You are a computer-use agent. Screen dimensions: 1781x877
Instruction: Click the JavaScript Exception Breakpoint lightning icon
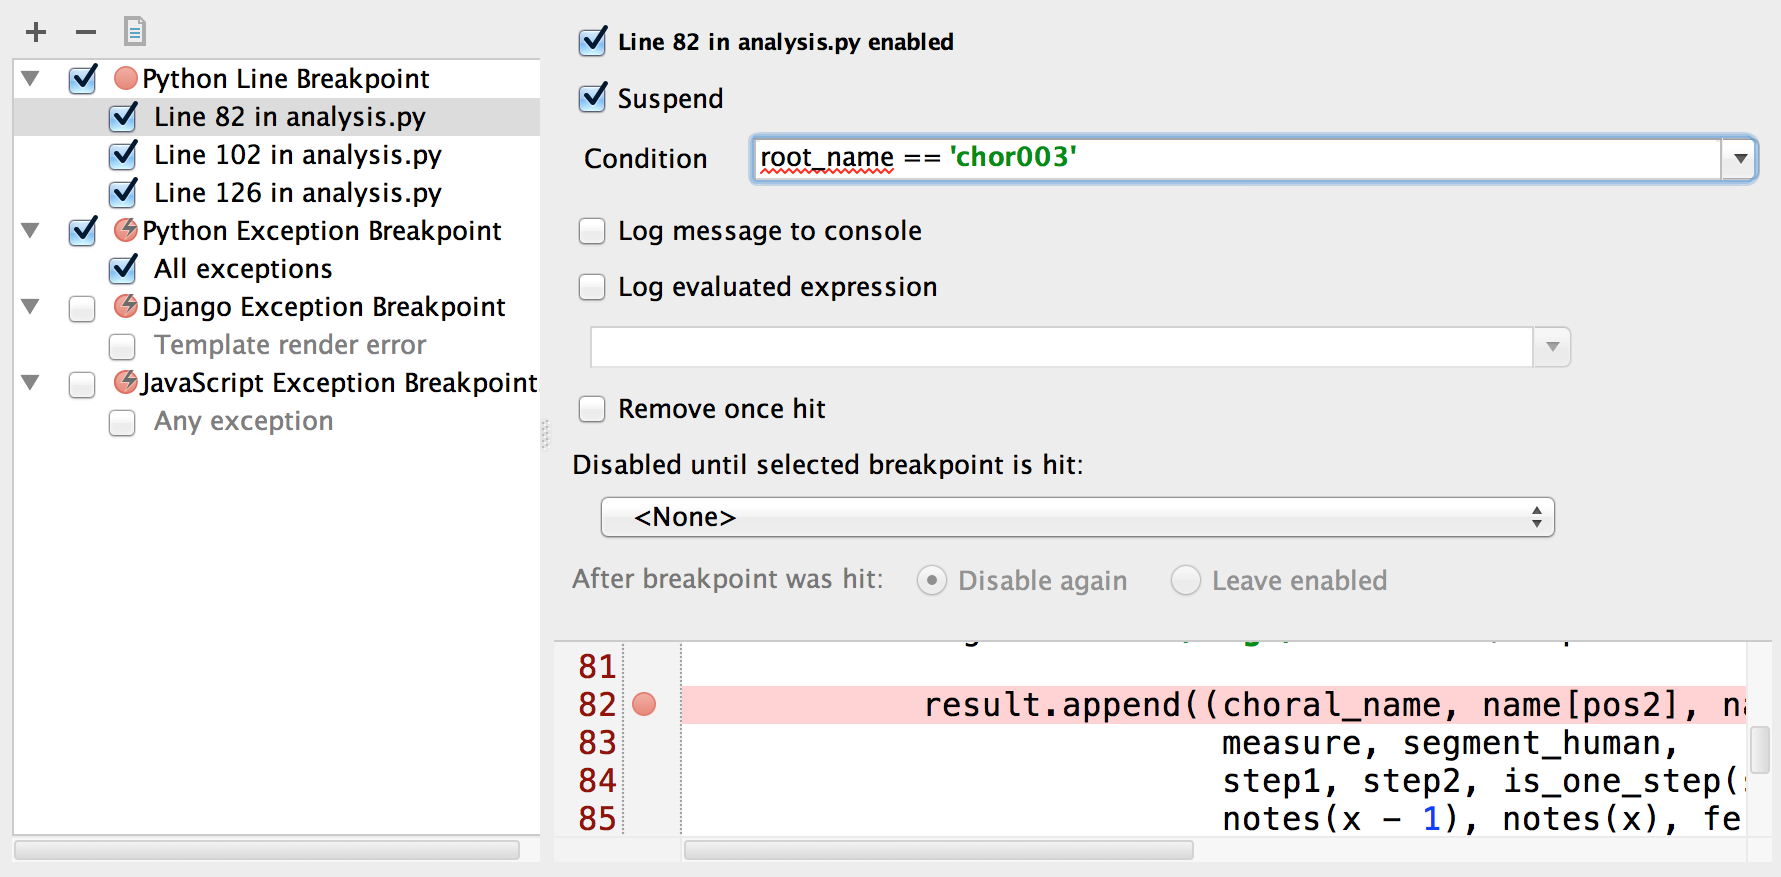click(x=126, y=382)
